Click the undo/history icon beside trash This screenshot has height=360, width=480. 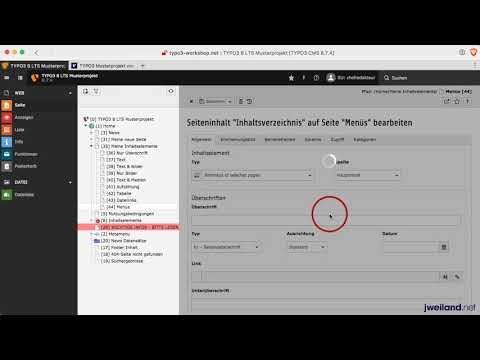(249, 101)
